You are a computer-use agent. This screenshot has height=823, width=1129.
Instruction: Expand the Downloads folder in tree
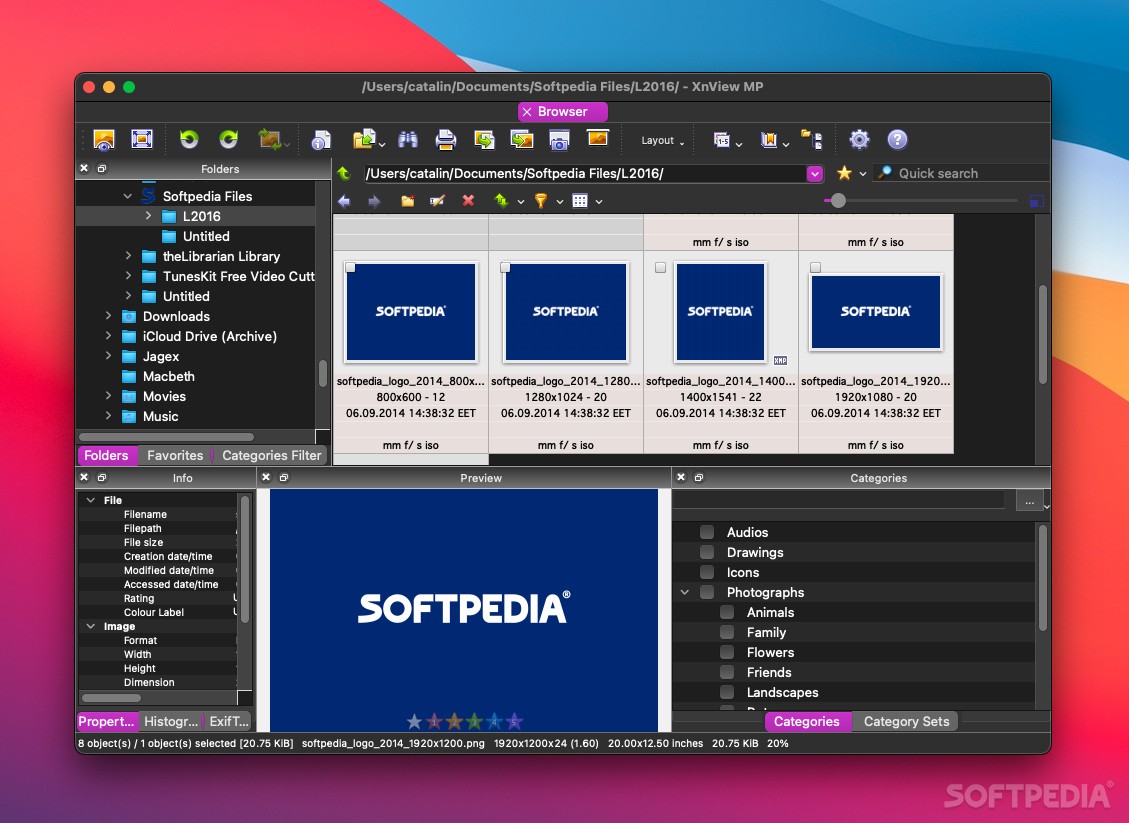[109, 316]
